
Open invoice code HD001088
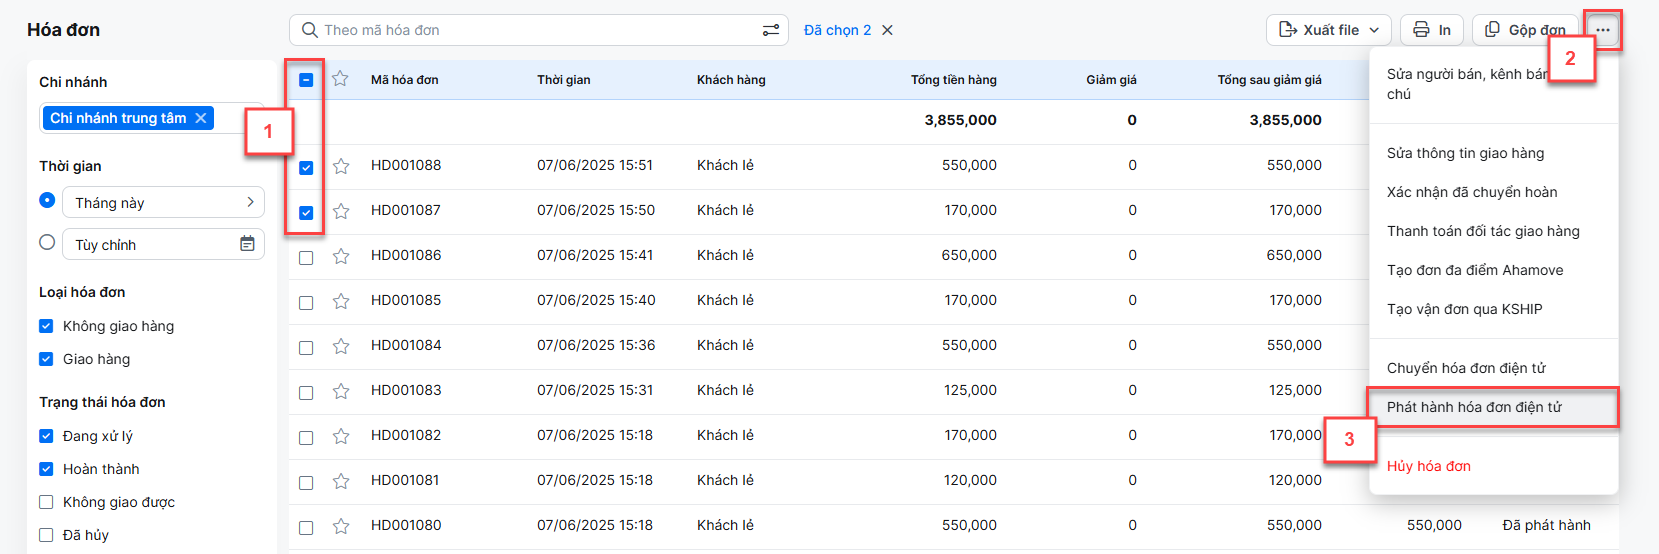coord(406,165)
